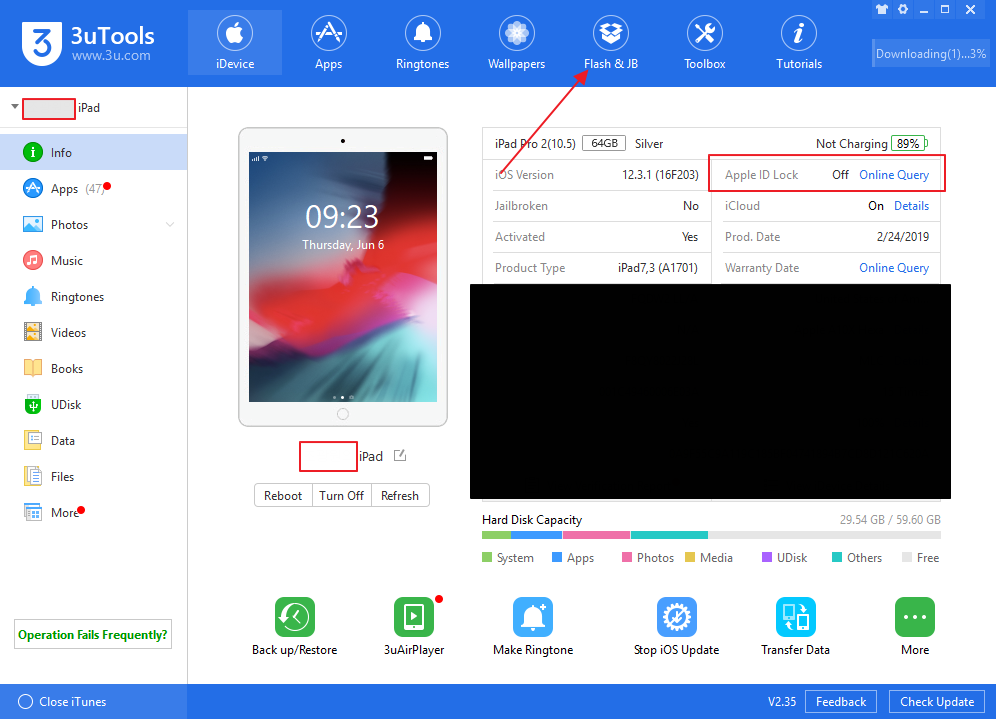
Task: Click the iPad Pro 2(10.5) model name
Action: pyautogui.click(x=535, y=144)
